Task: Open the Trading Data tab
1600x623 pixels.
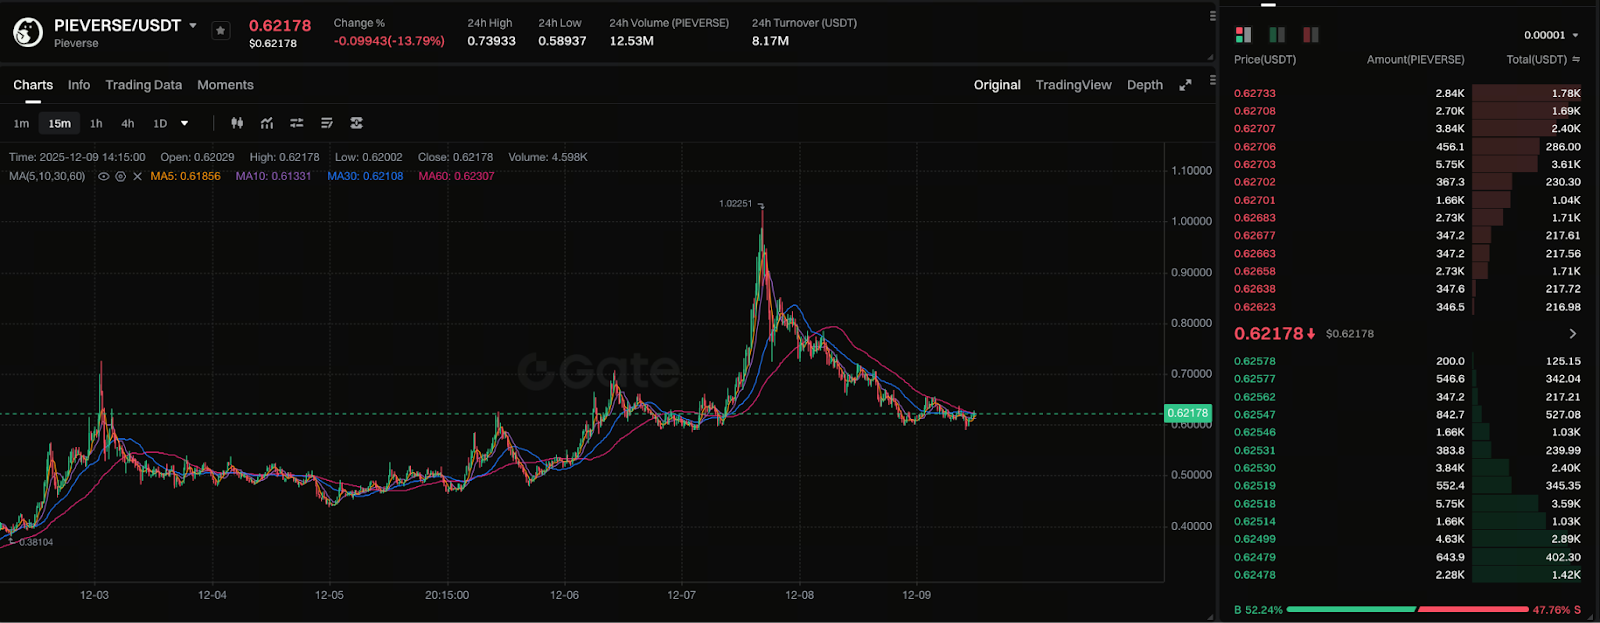Action: (x=144, y=85)
